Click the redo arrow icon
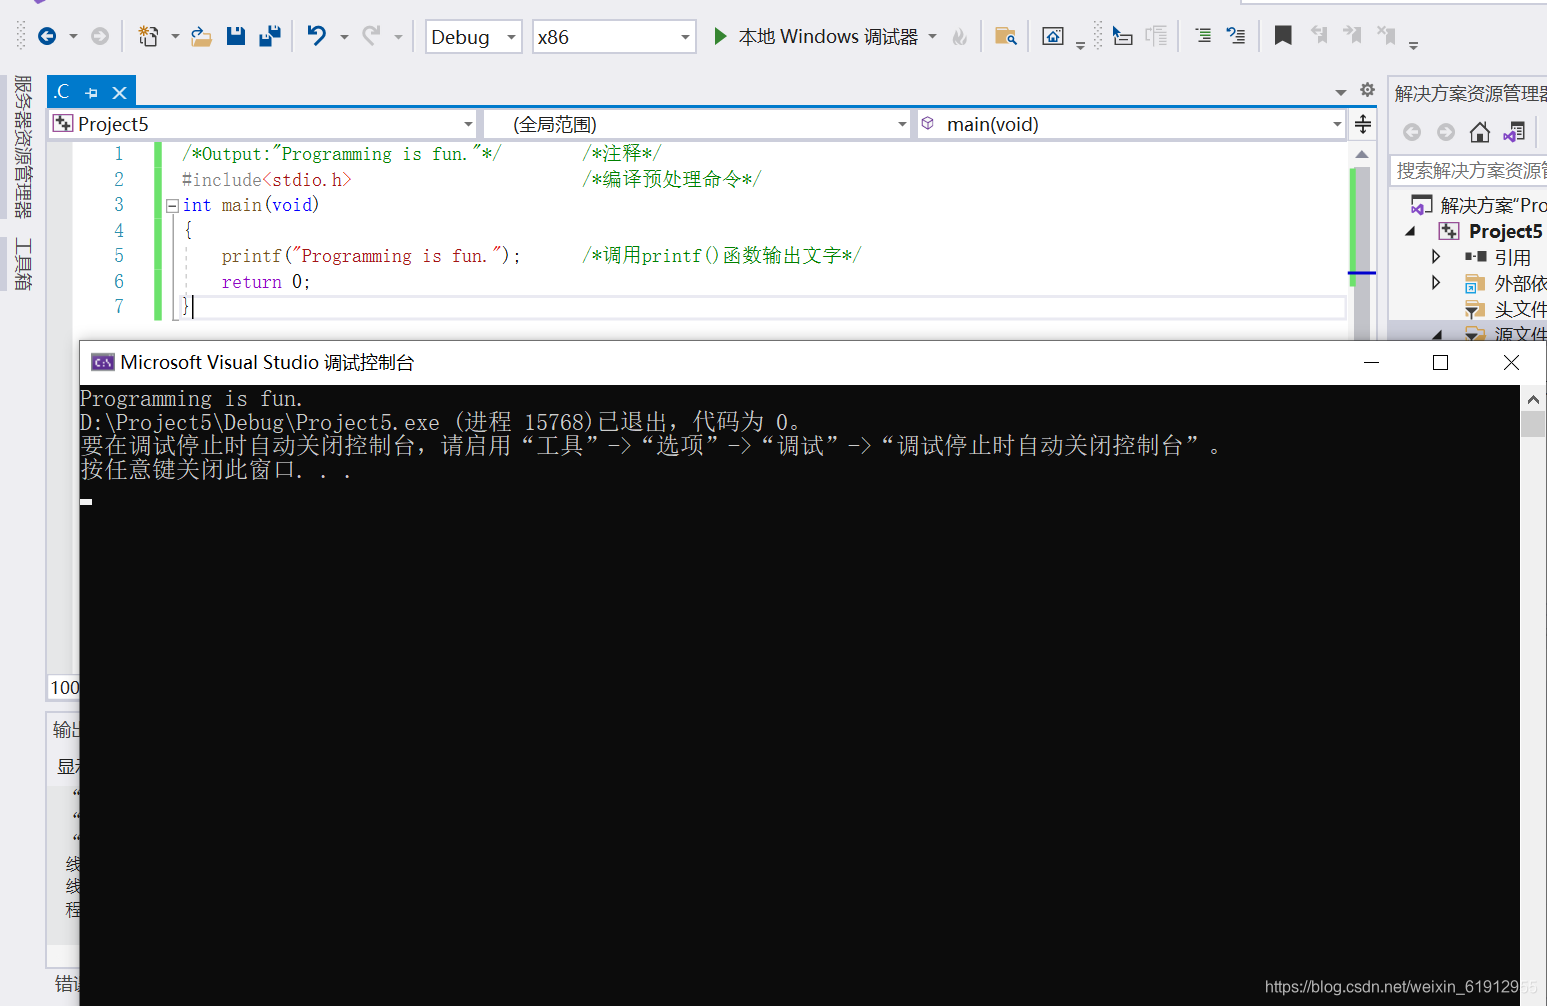This screenshot has width=1547, height=1006. 371,37
